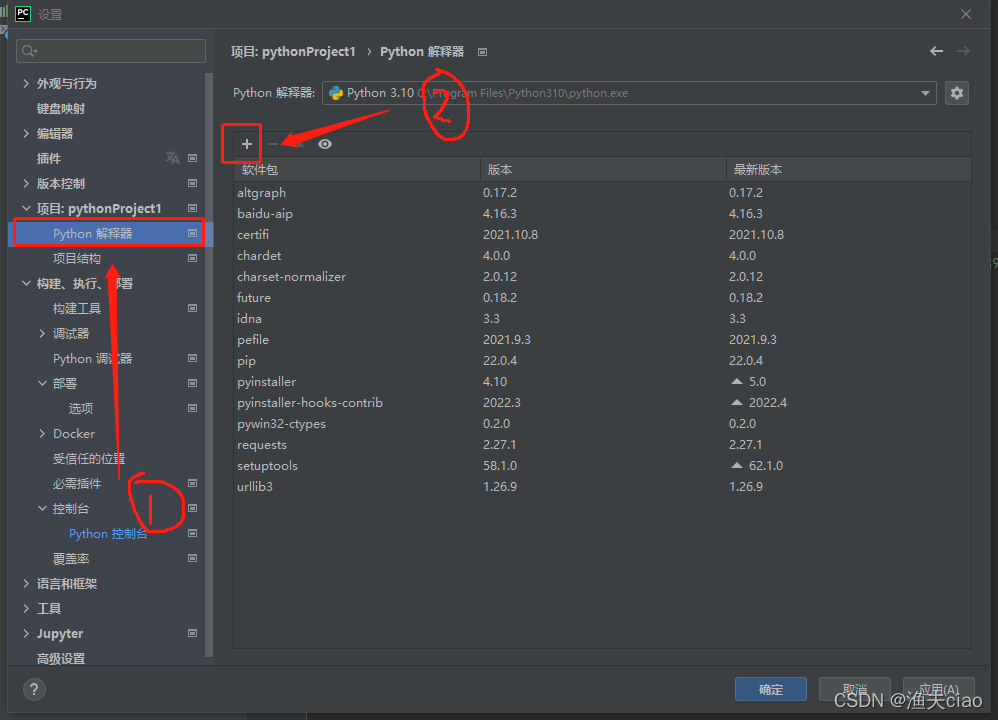
Task: Select the urllib3 package row
Action: pyautogui.click(x=602, y=486)
